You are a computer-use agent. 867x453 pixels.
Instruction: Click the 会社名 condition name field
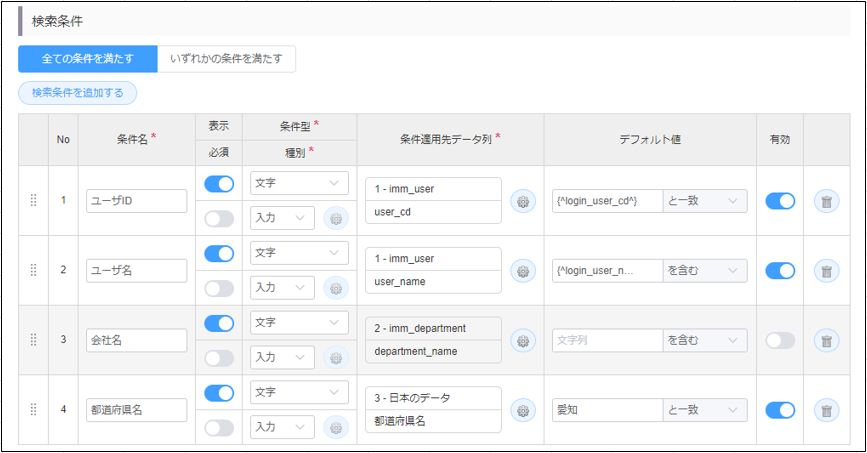tap(136, 341)
